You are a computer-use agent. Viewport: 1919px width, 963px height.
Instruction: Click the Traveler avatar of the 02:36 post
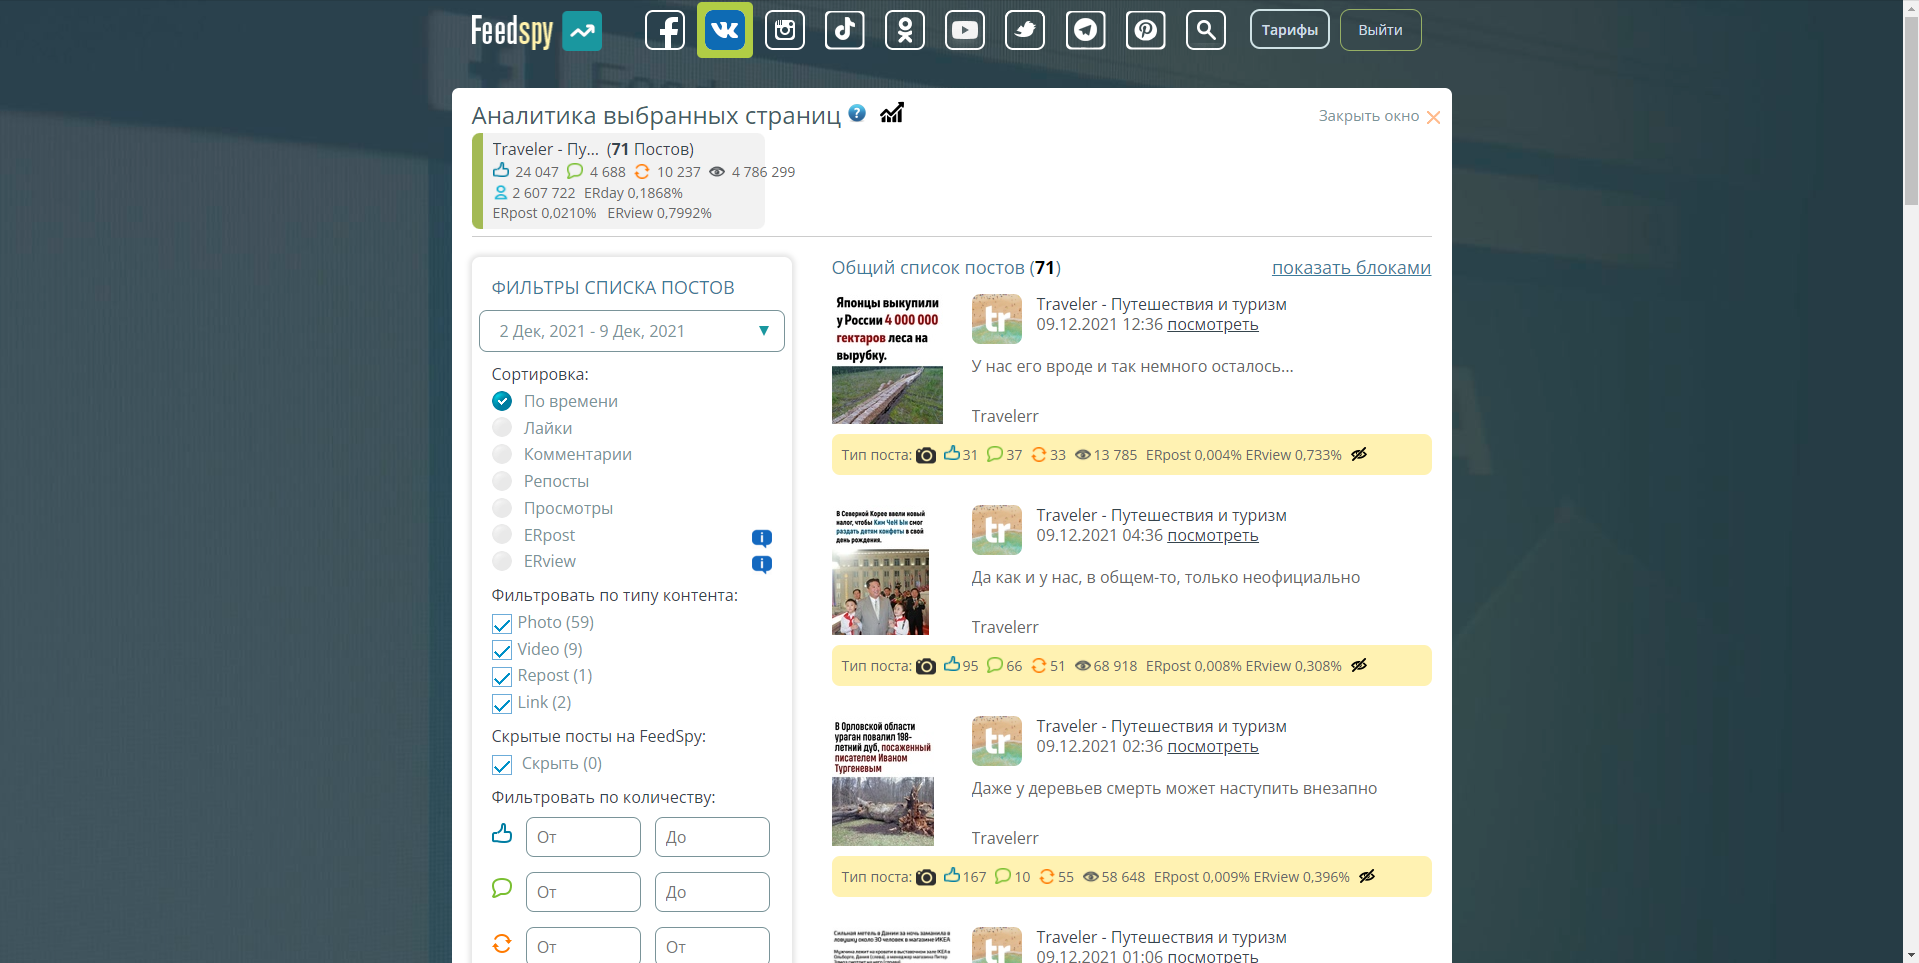point(997,741)
